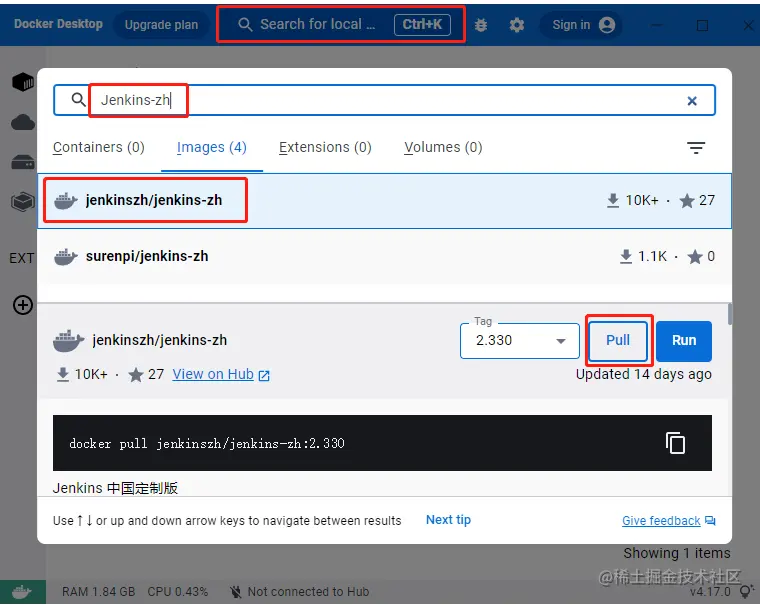Clear the search field with the X icon

692,100
